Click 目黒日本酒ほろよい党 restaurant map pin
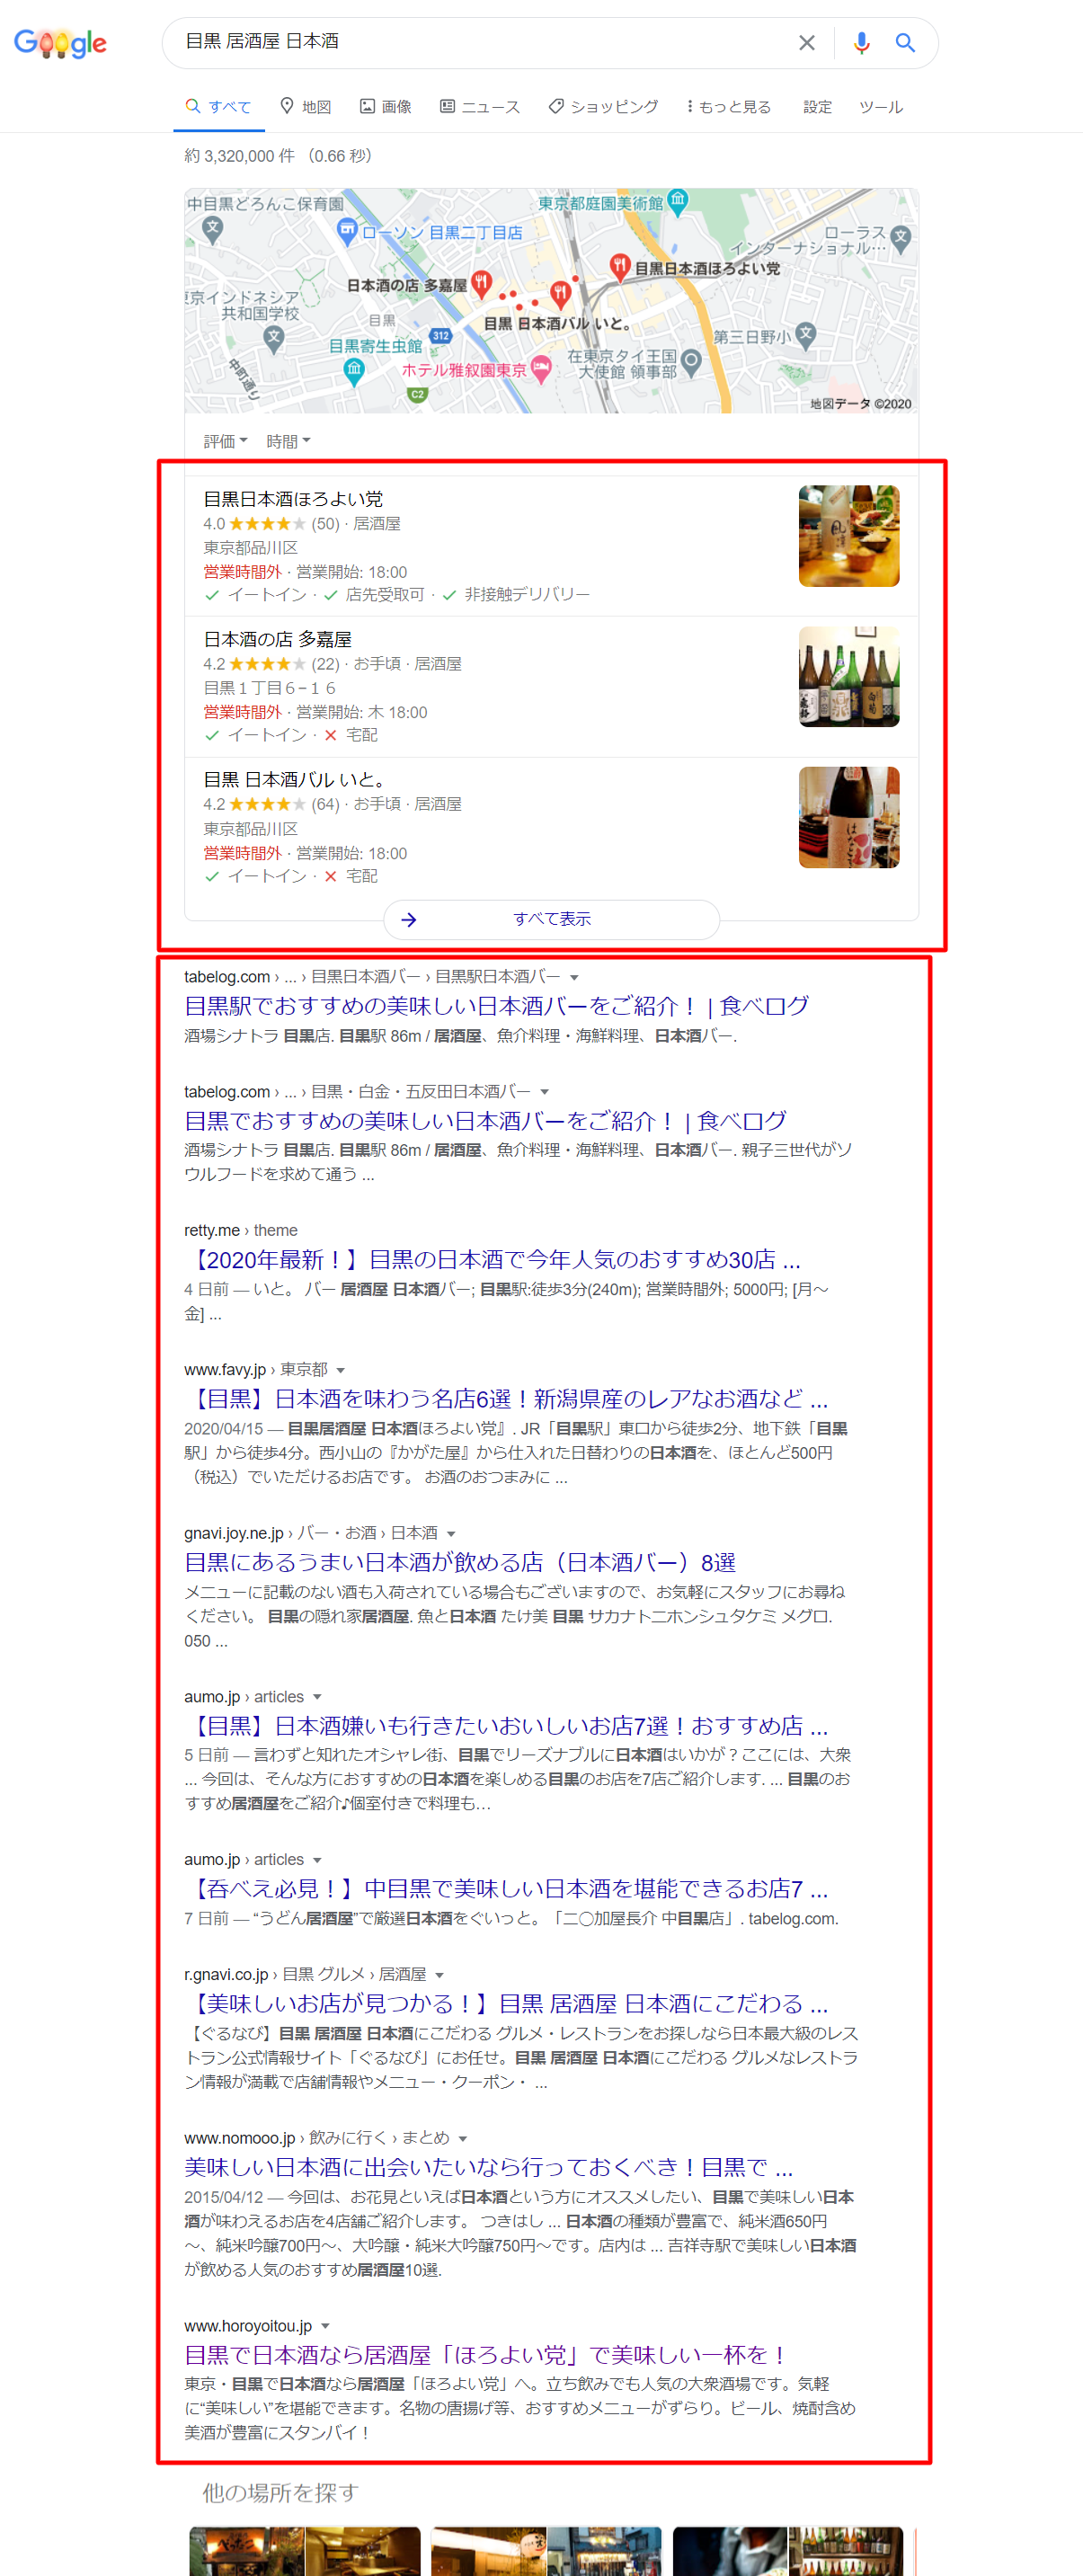The width and height of the screenshot is (1083, 2576). click(619, 266)
